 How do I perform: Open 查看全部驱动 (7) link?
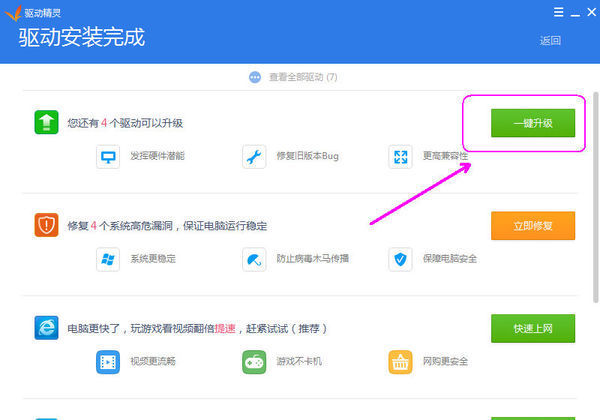pos(303,77)
